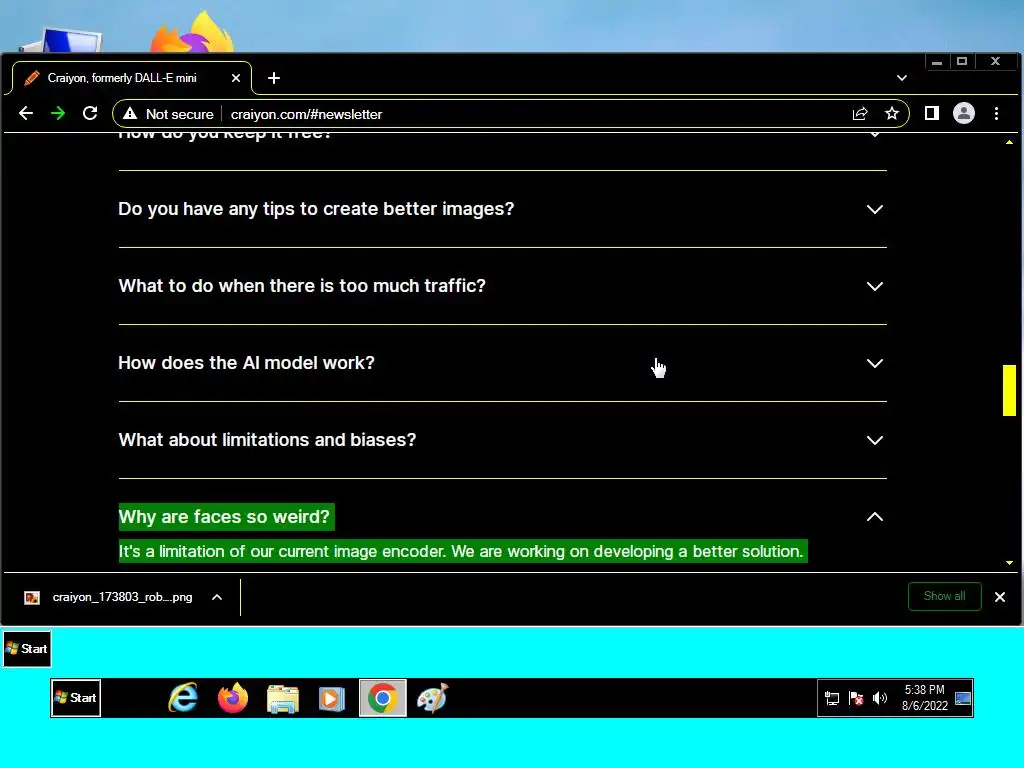Viewport: 1024px width, 768px height.
Task: Share this page via address bar icon
Action: pos(860,114)
